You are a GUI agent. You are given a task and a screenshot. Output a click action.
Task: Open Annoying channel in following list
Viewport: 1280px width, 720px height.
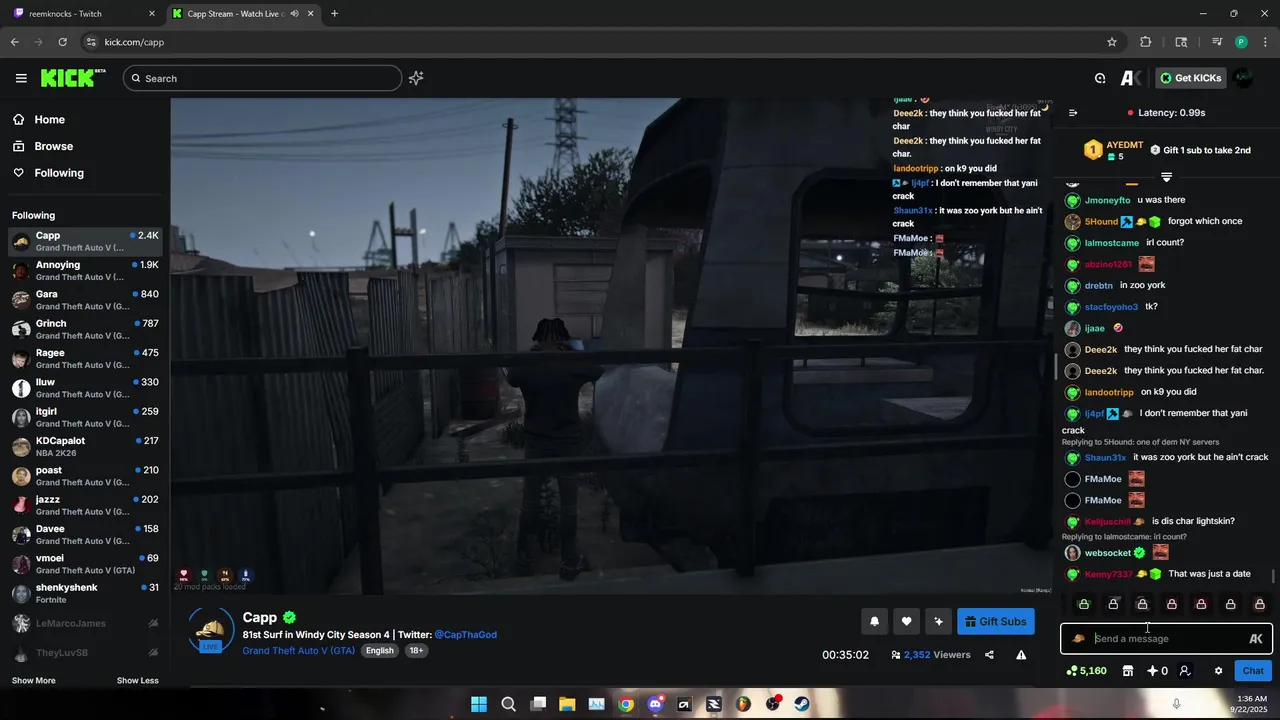(x=85, y=271)
